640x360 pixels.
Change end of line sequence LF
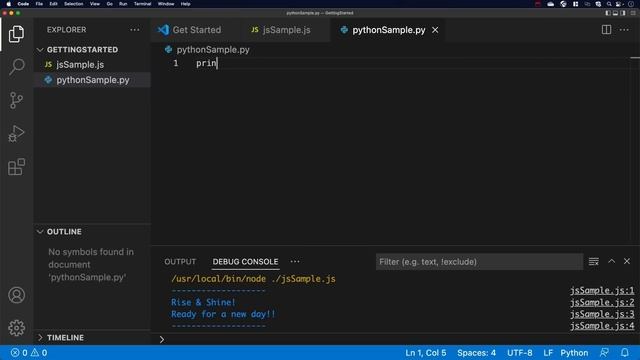[548, 353]
